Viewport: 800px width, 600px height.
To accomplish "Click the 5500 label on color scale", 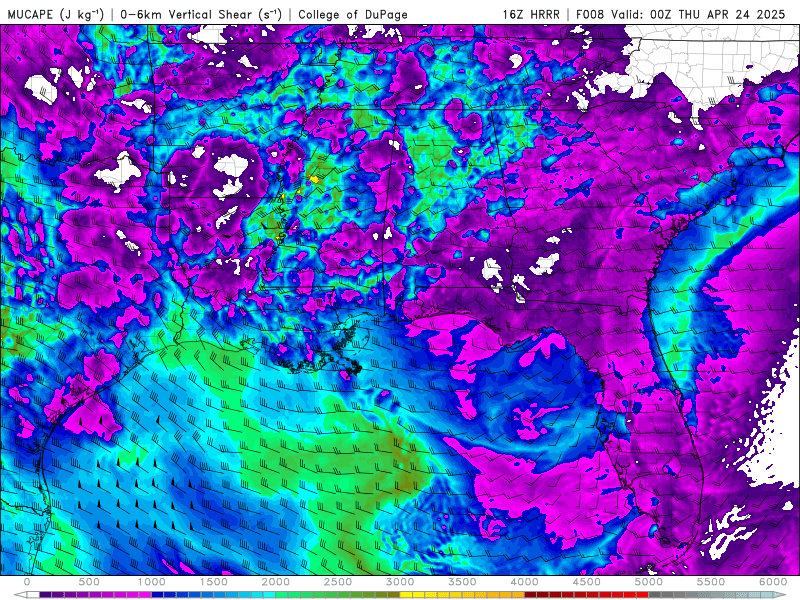I will pos(711,582).
